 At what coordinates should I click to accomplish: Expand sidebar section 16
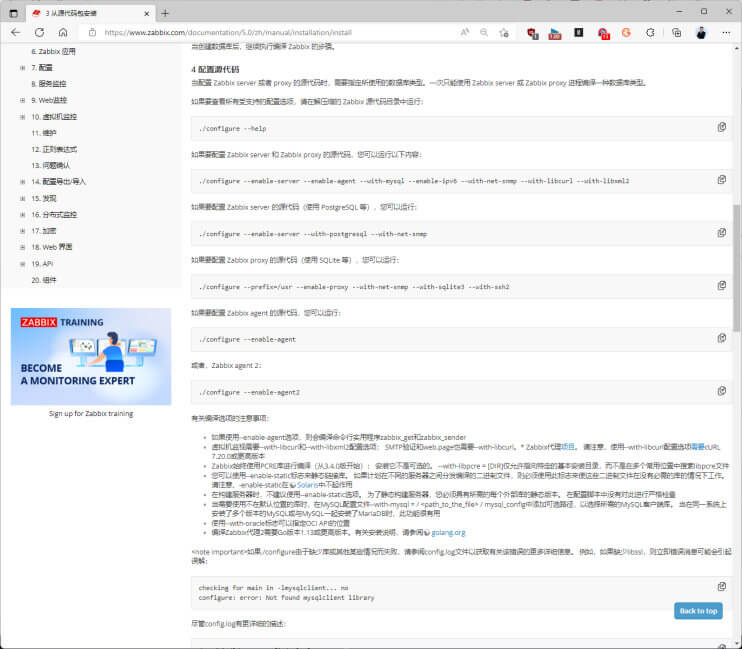click(22, 215)
